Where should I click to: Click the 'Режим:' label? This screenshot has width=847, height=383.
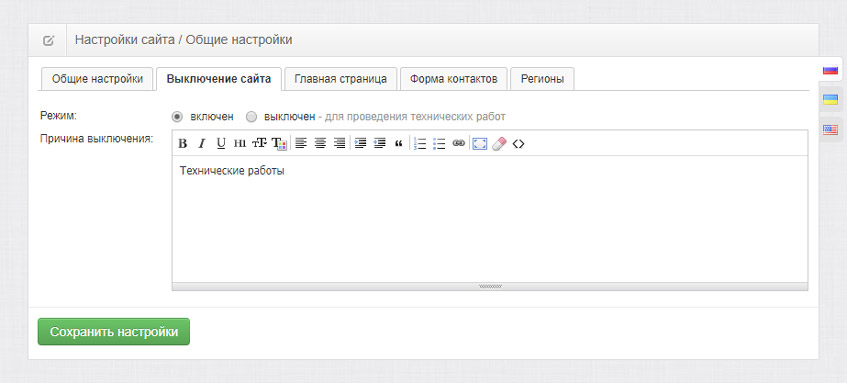click(58, 116)
